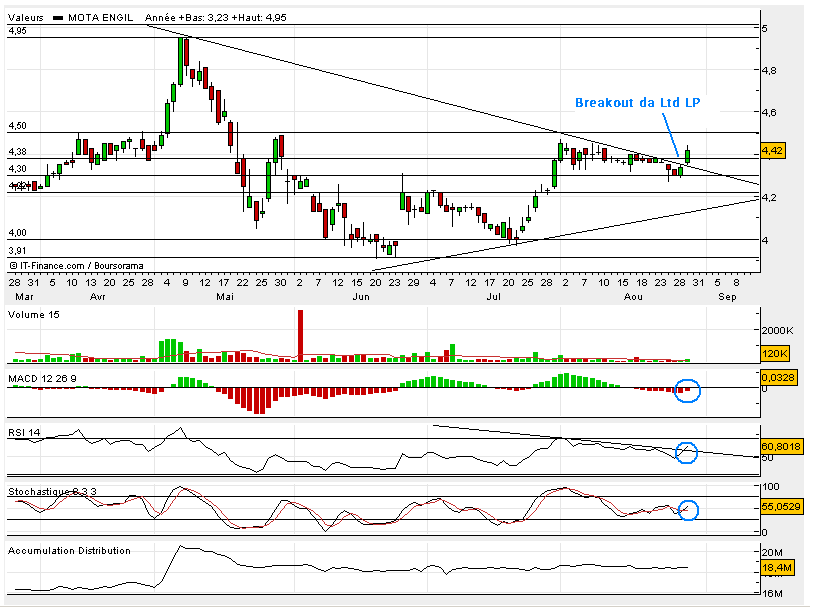Click the 'Accumulation Distribution' panel title
Viewport: 817px width, 607px height.
(x=69, y=551)
